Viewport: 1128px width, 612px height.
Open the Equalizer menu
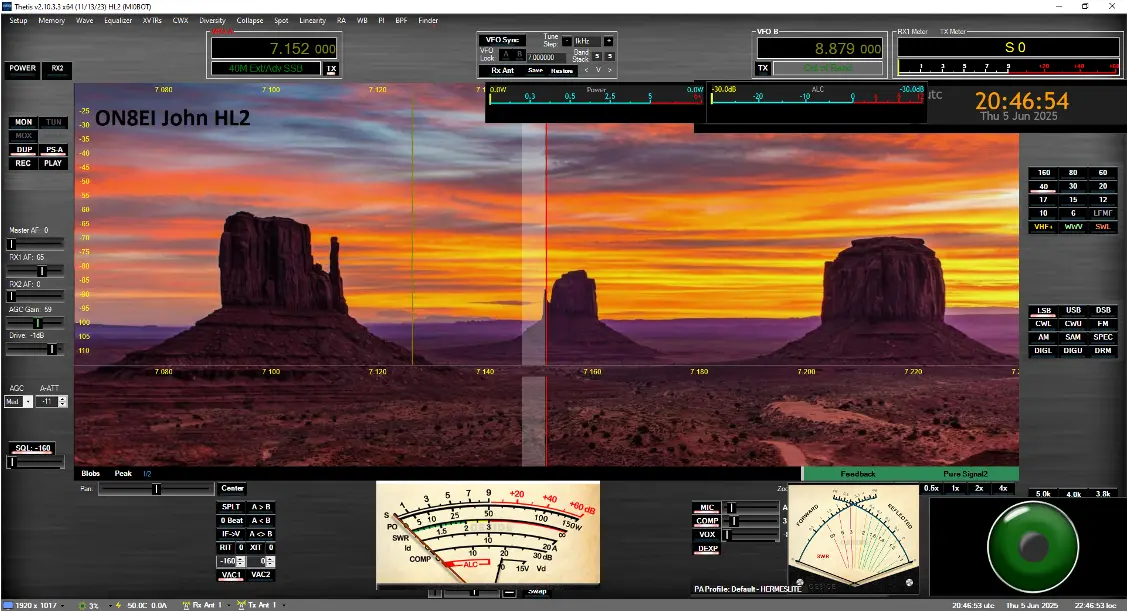(118, 20)
